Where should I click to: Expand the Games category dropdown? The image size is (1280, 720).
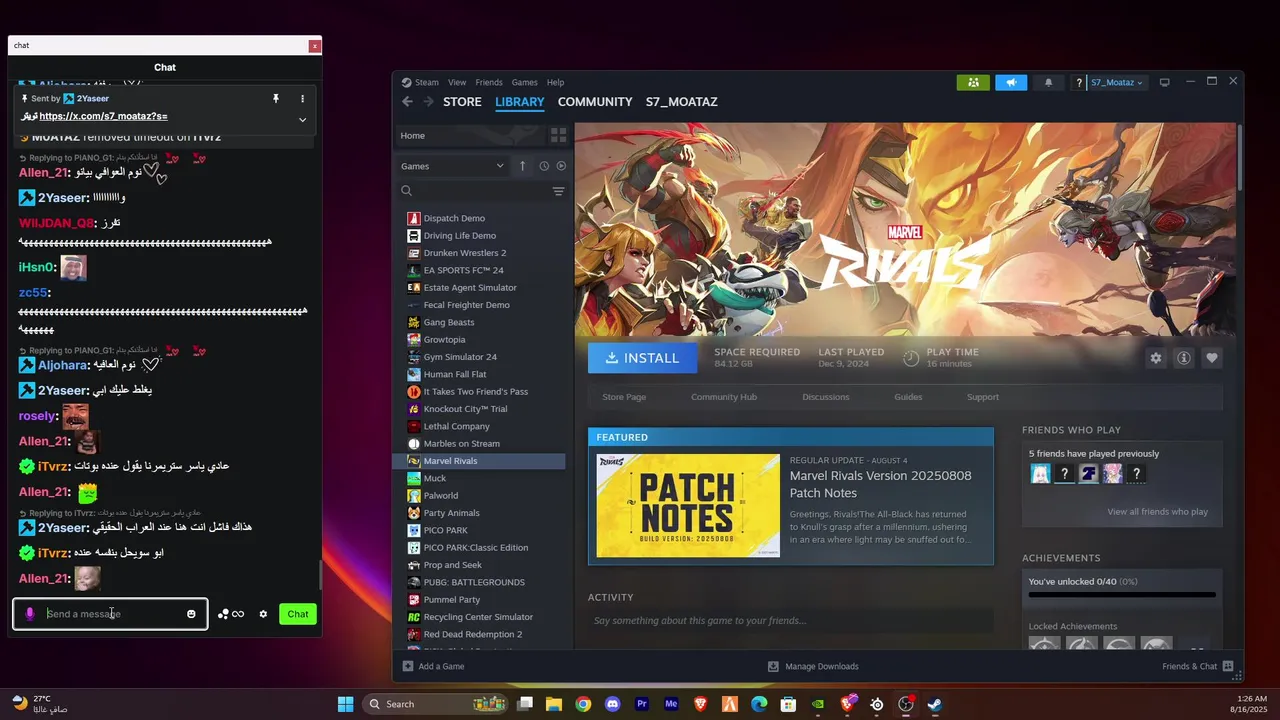453,166
